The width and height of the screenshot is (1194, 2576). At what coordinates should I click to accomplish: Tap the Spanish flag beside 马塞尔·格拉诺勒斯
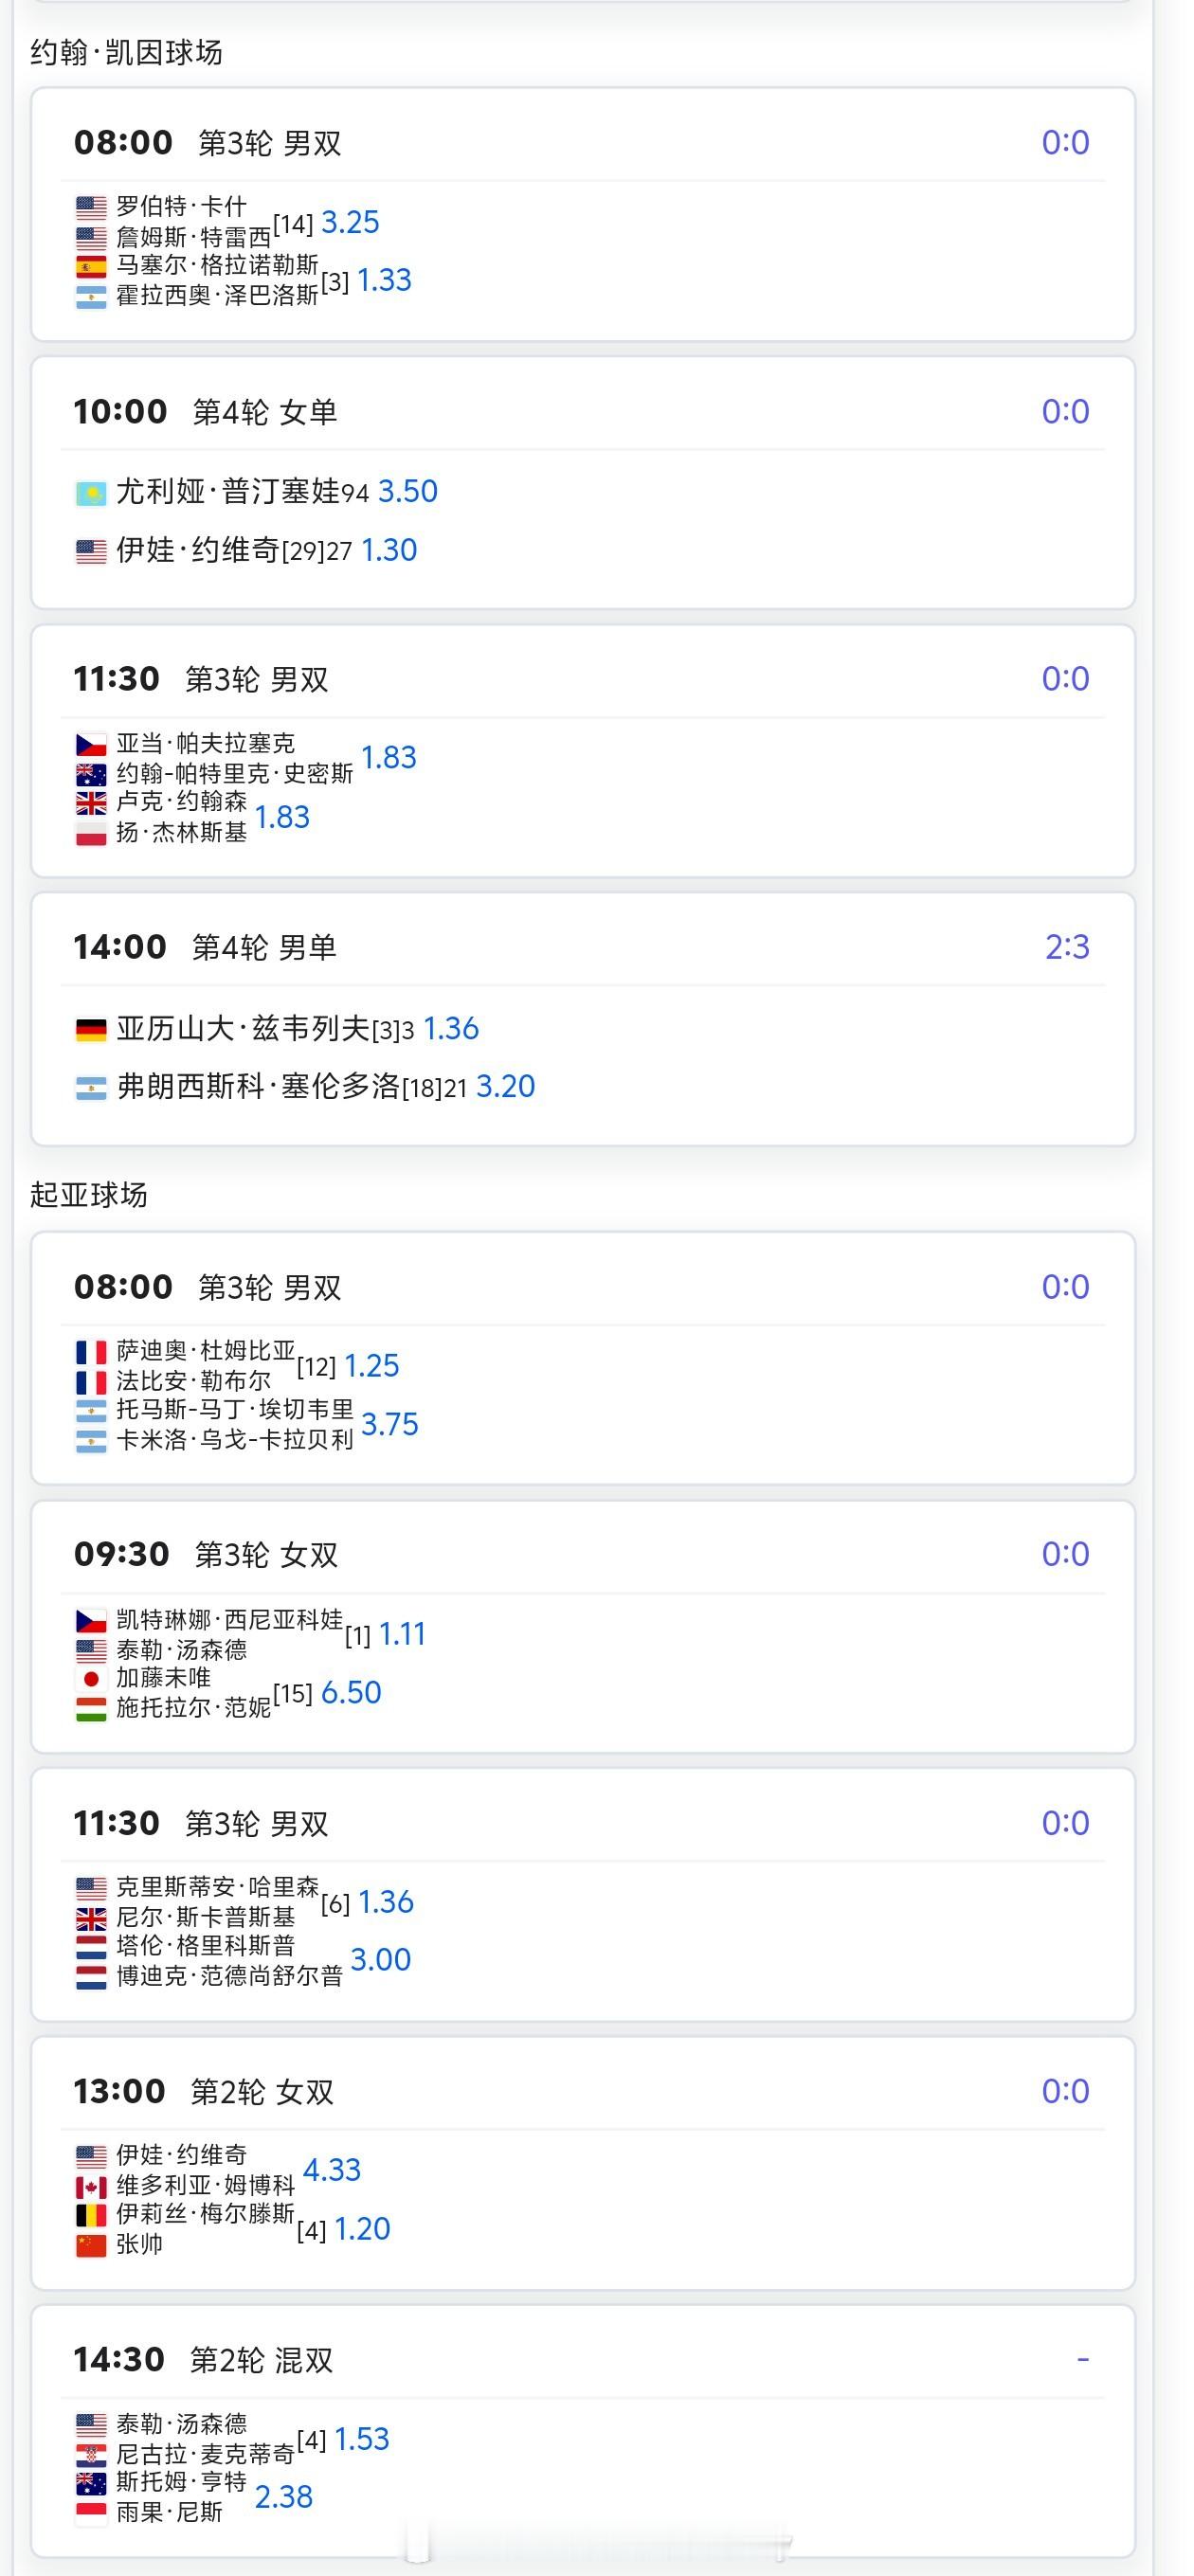coord(91,267)
